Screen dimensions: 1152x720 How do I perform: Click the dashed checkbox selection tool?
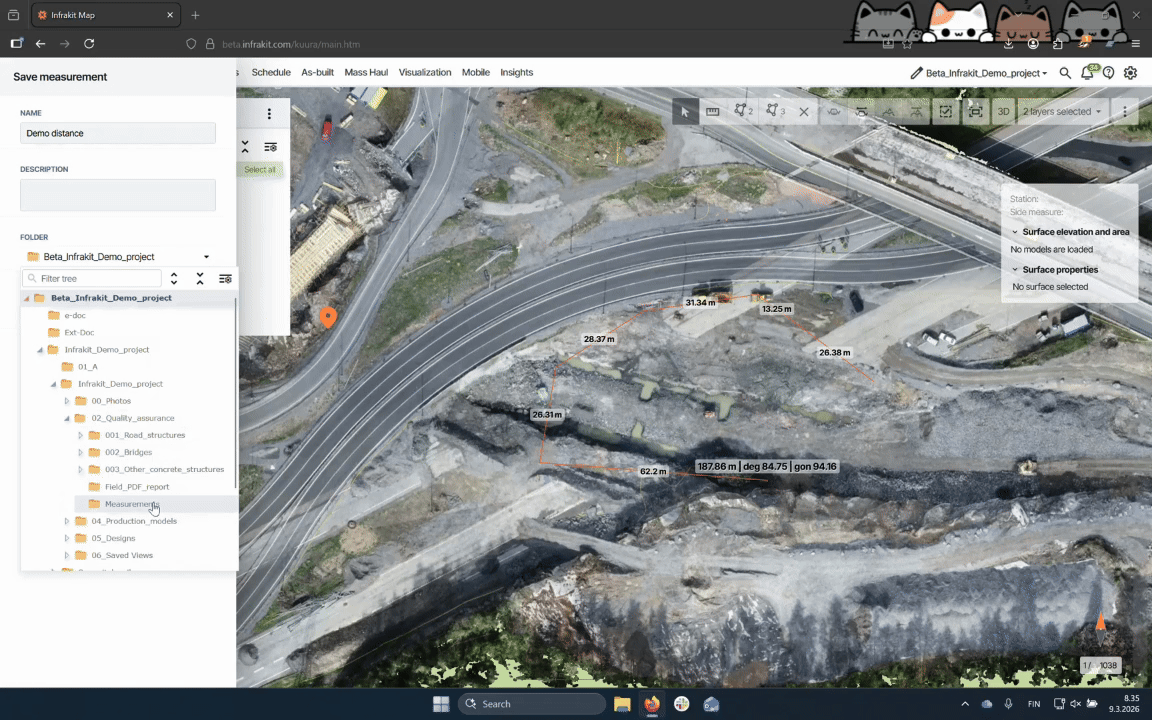coord(946,112)
